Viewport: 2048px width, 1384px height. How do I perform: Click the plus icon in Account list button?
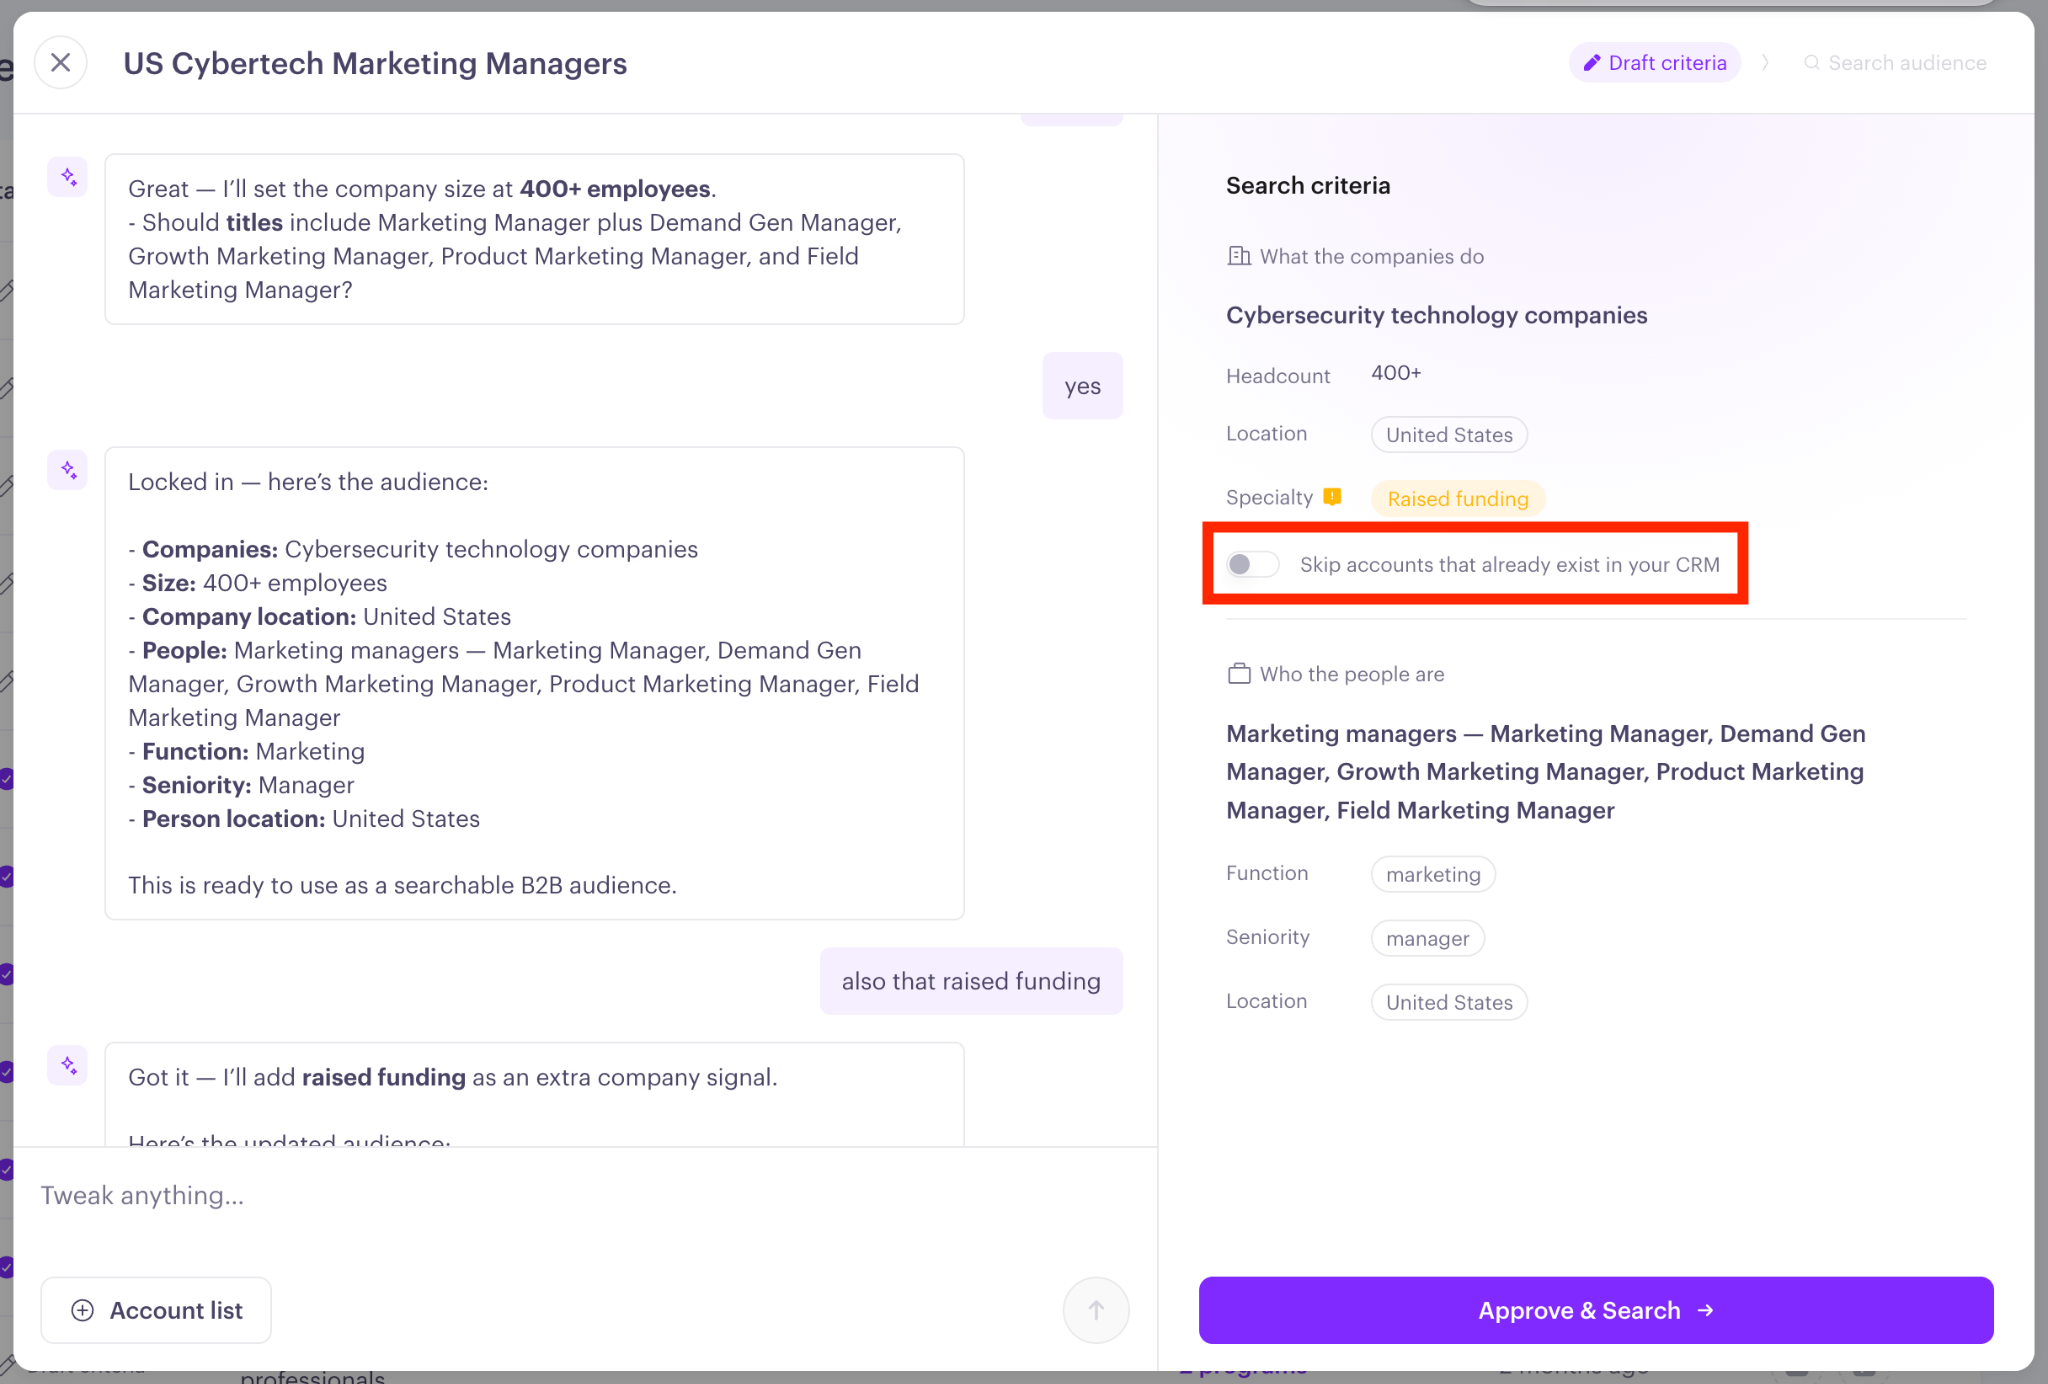pyautogui.click(x=83, y=1310)
